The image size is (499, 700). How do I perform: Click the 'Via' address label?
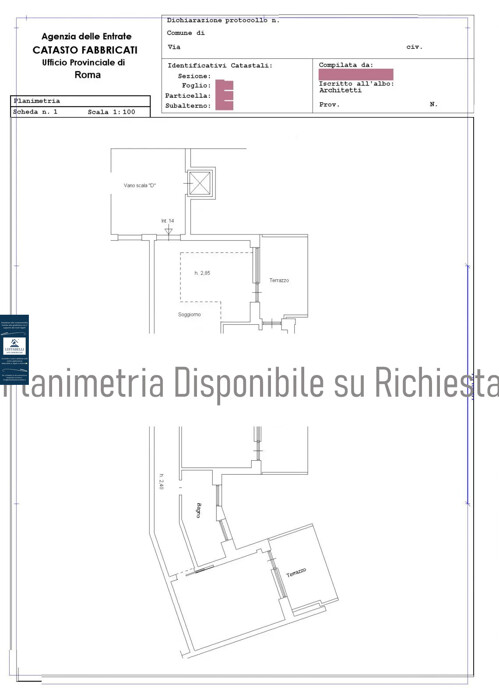174,47
